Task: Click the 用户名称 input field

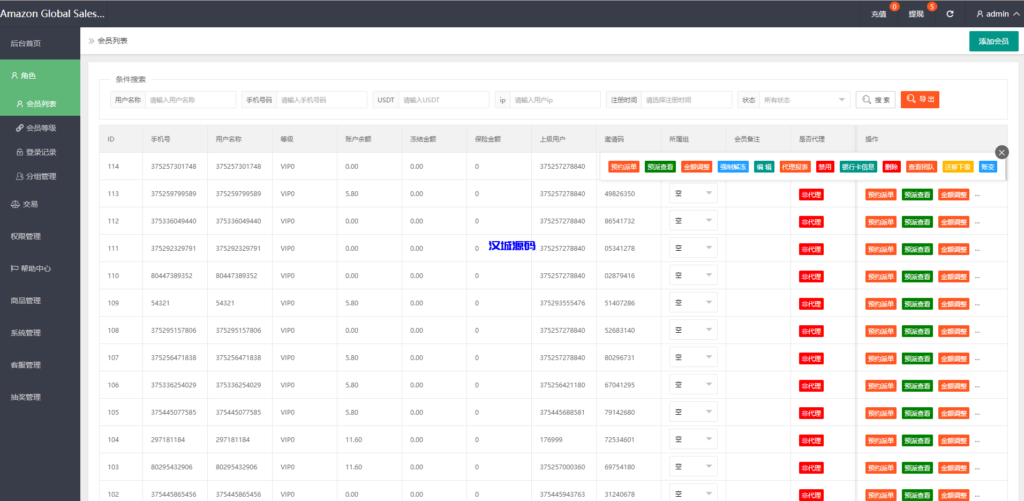Action: coord(190,100)
